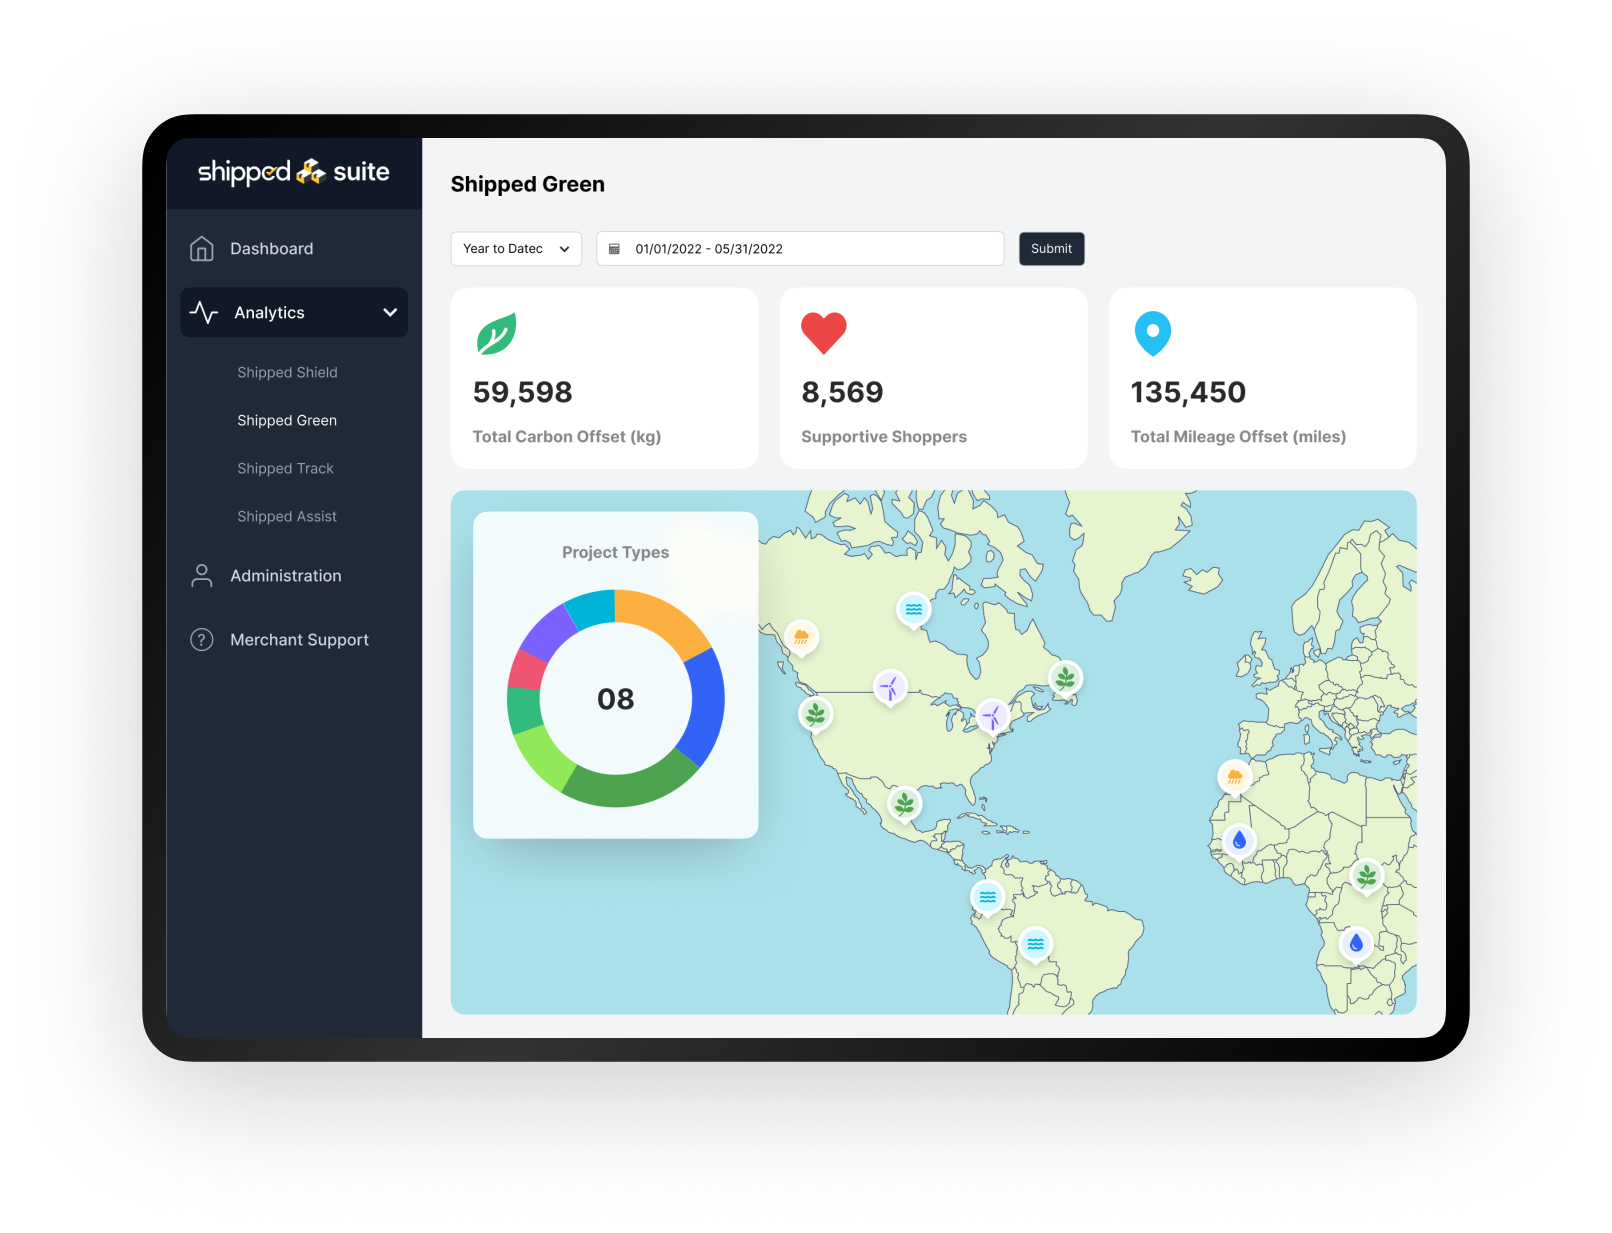
Task: Click the date range input field
Action: [x=800, y=249]
